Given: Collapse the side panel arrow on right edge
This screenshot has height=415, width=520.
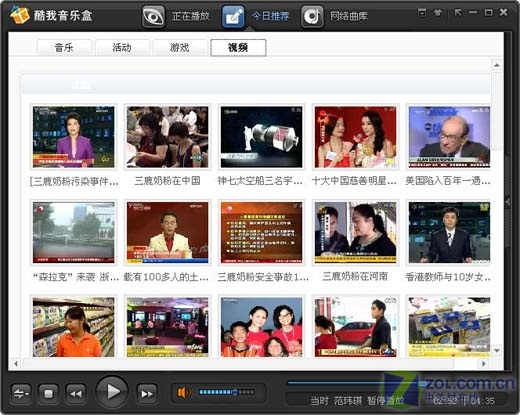Looking at the screenshot, I should tap(508, 202).
